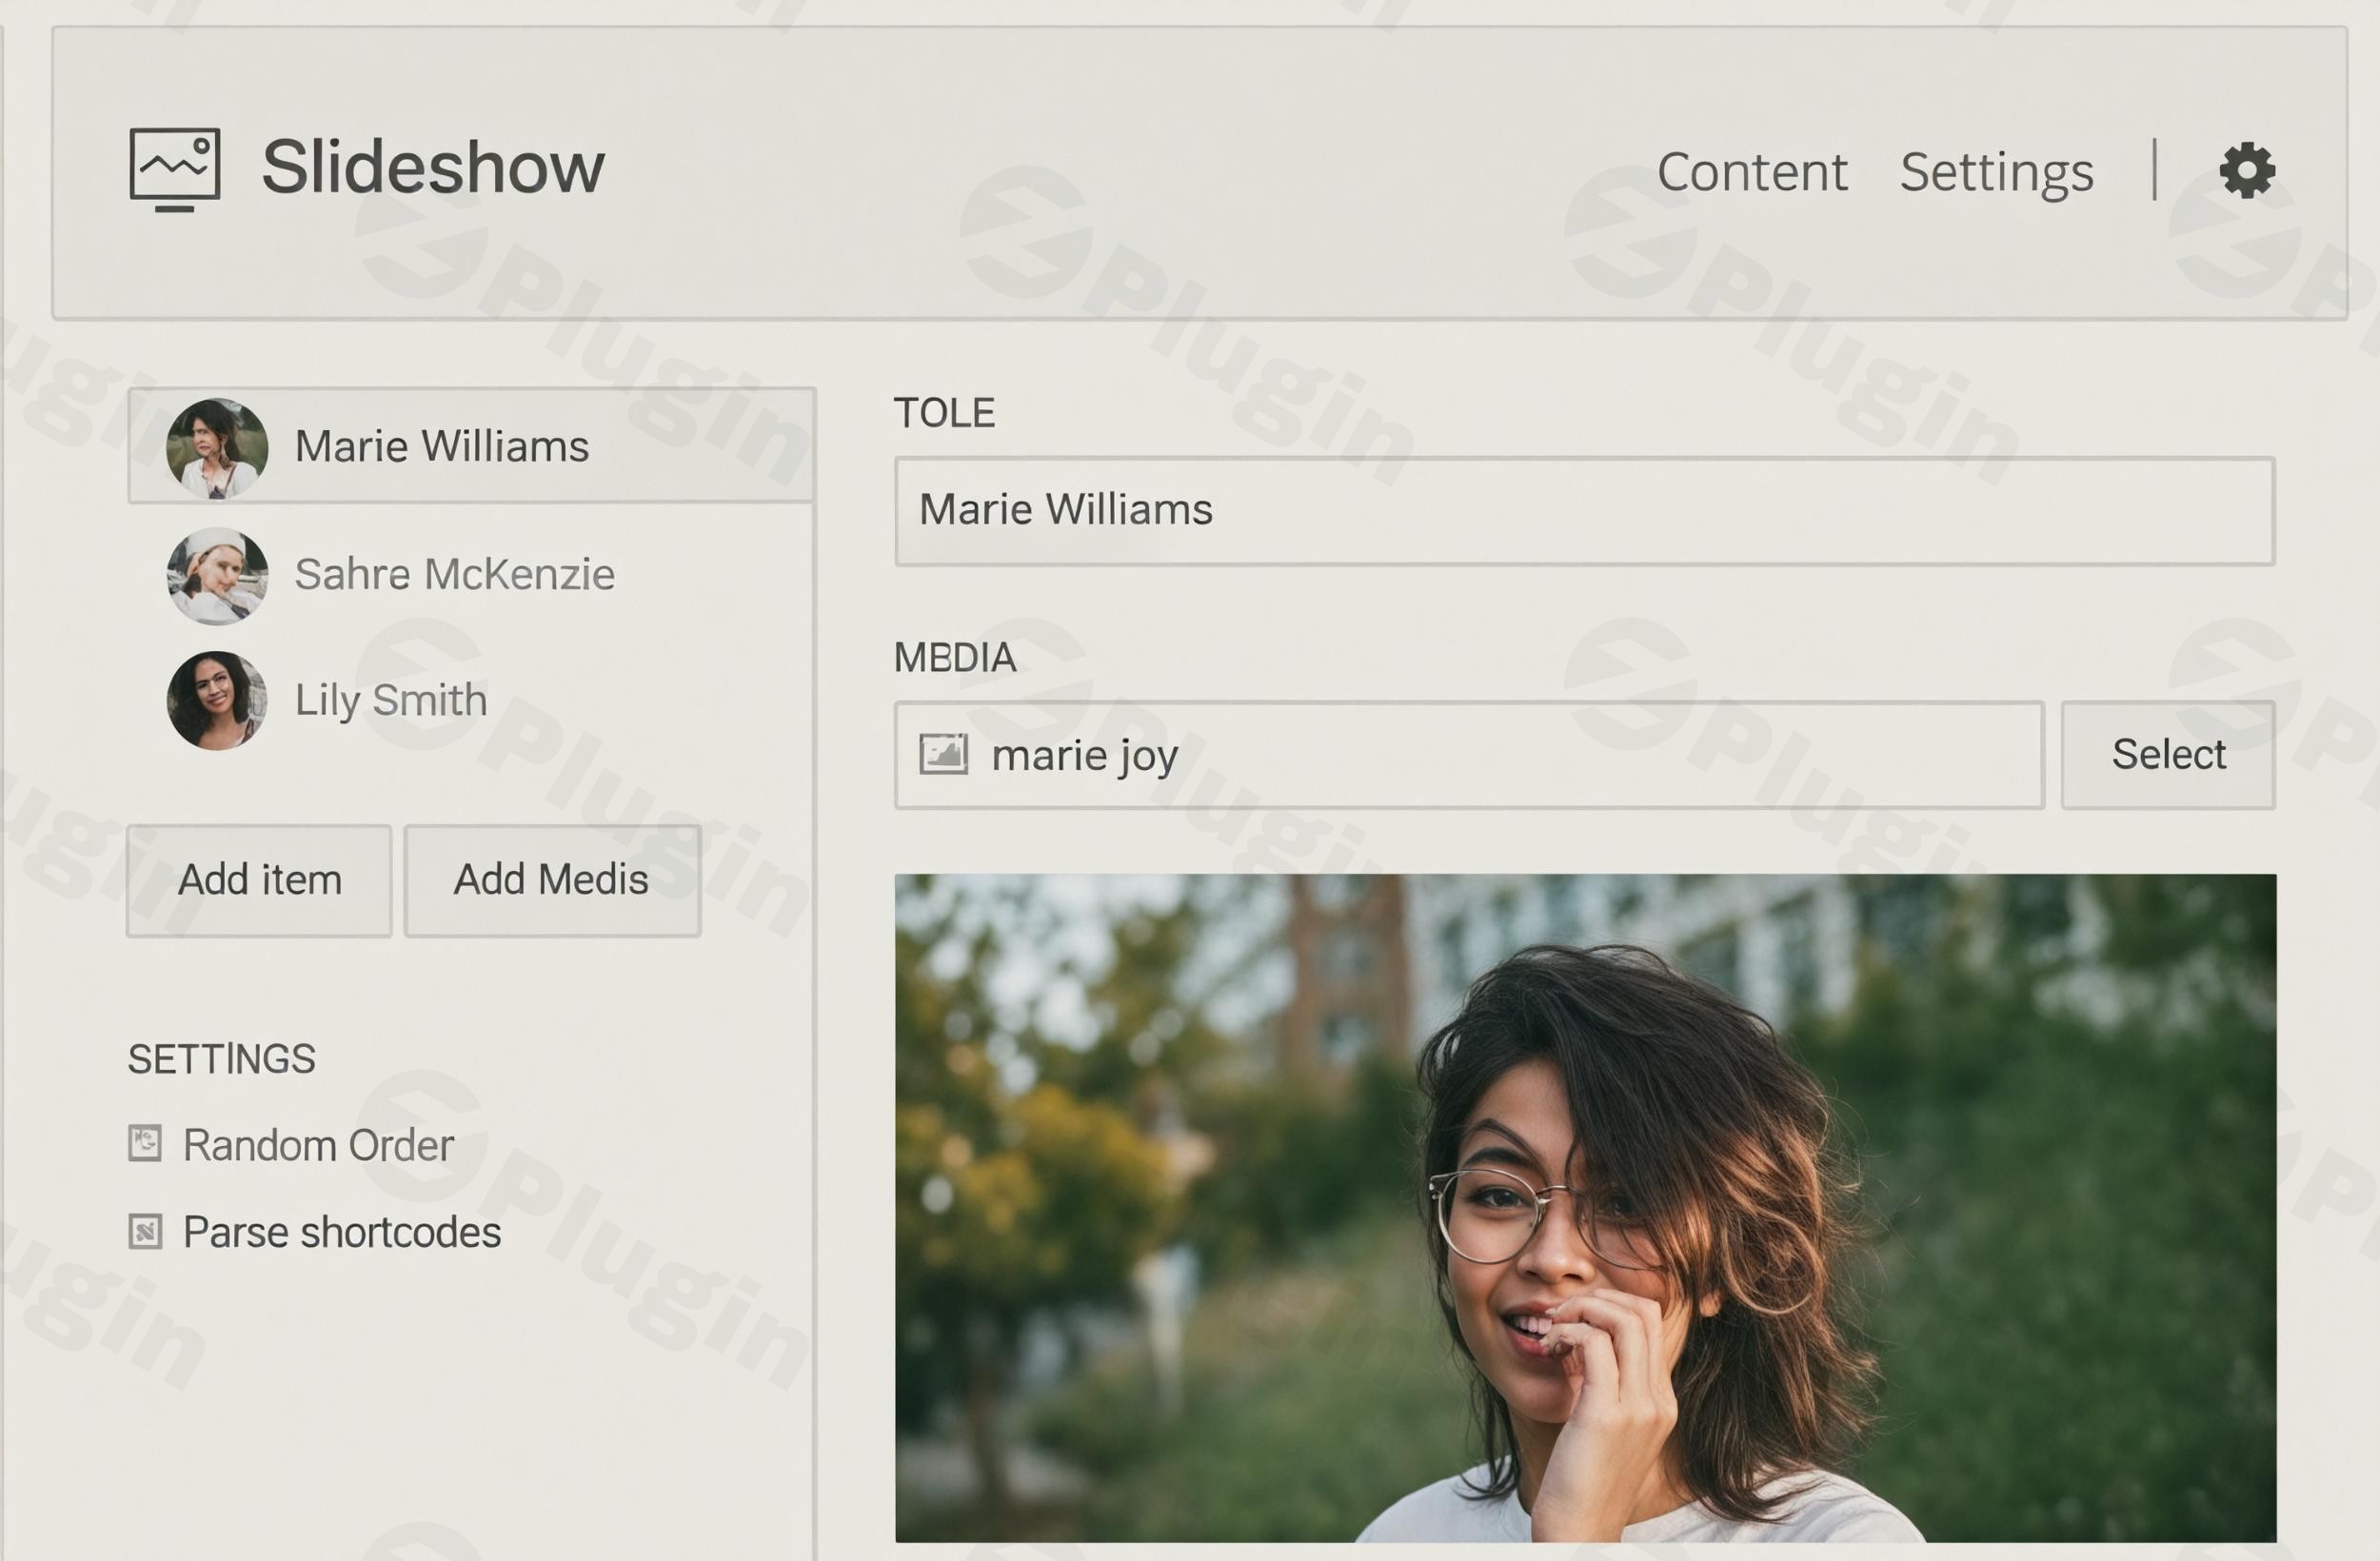Click the marie joy media field
Image resolution: width=2380 pixels, height=1561 pixels.
pyautogui.click(x=1469, y=755)
